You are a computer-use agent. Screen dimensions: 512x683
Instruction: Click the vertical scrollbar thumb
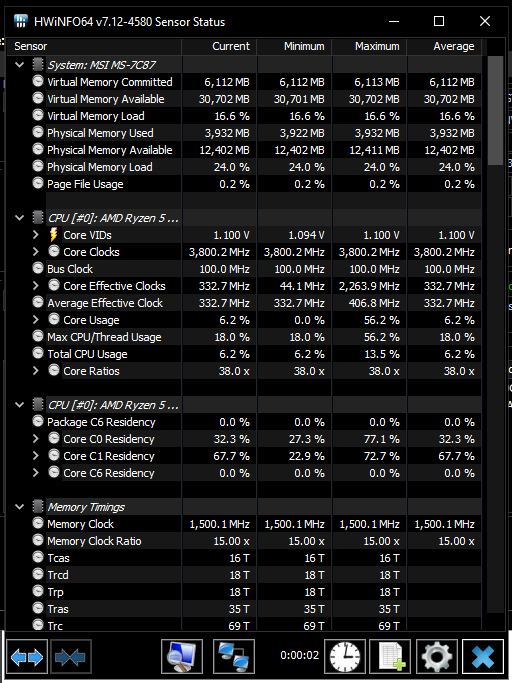495,110
